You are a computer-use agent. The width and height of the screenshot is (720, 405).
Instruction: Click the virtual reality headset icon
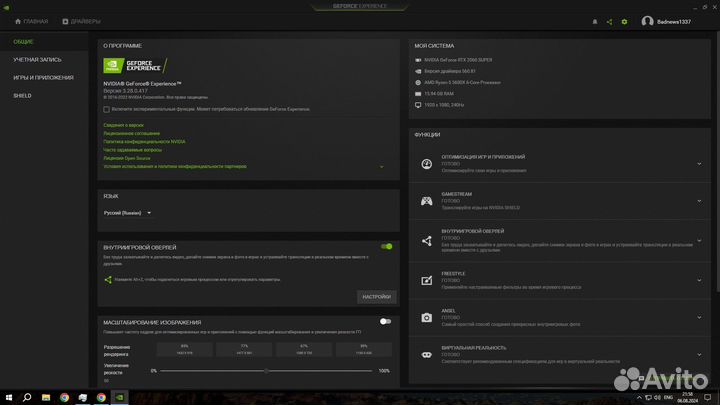coord(427,354)
